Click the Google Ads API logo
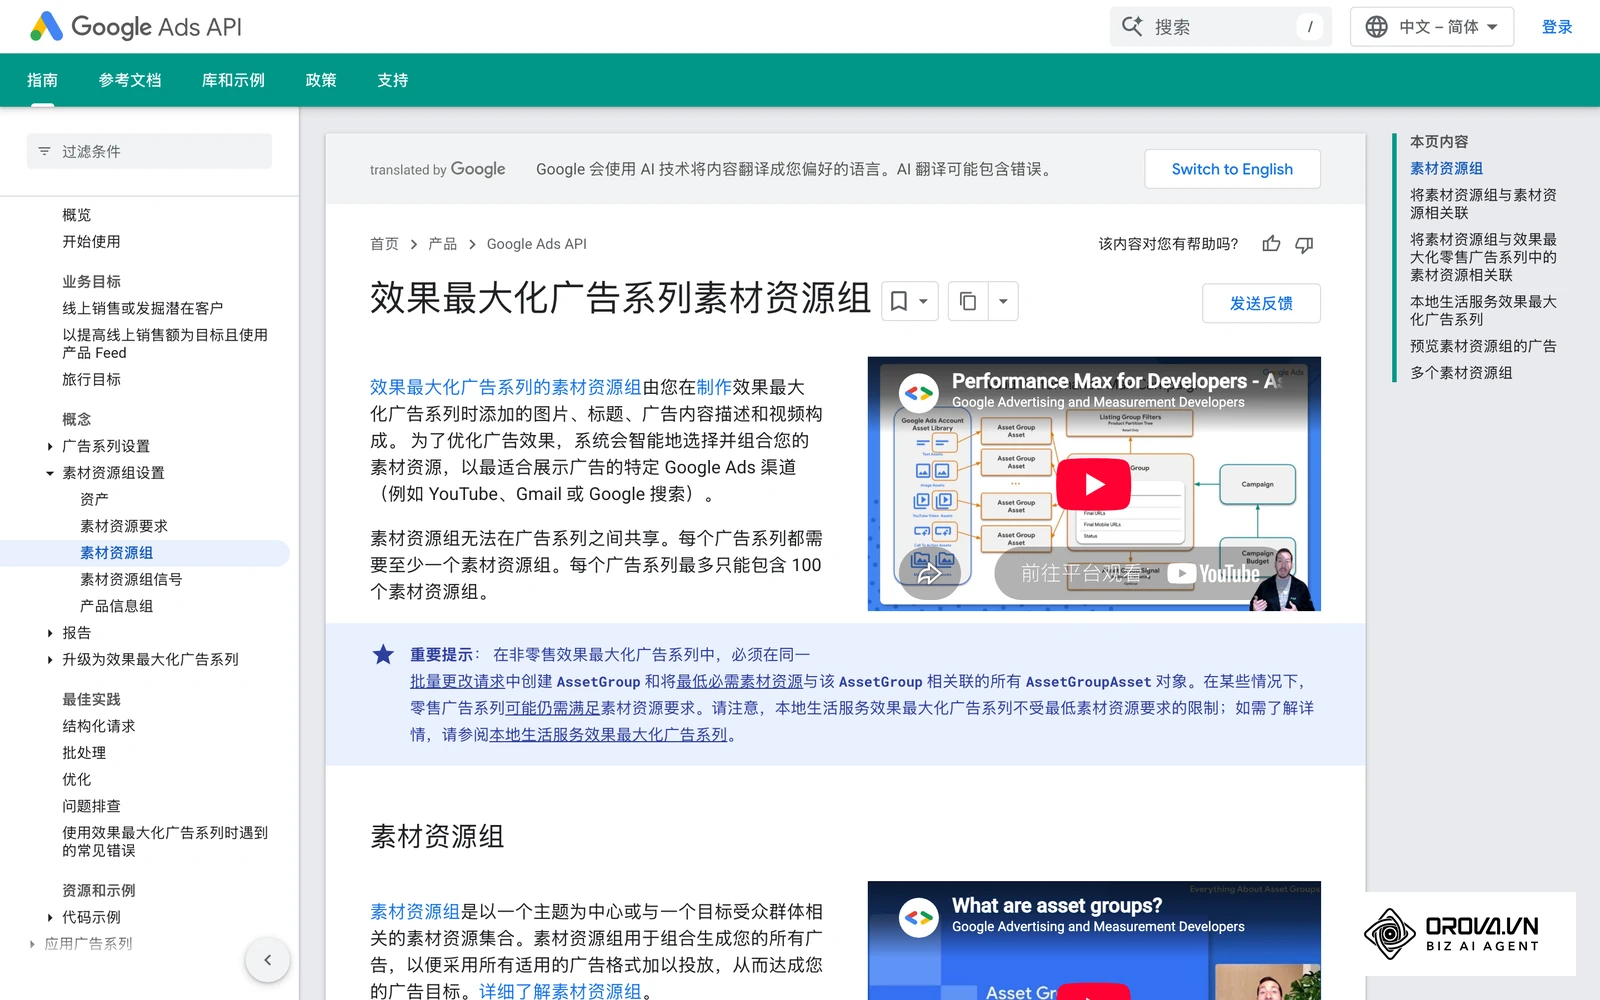This screenshot has width=1600, height=1000. [137, 27]
